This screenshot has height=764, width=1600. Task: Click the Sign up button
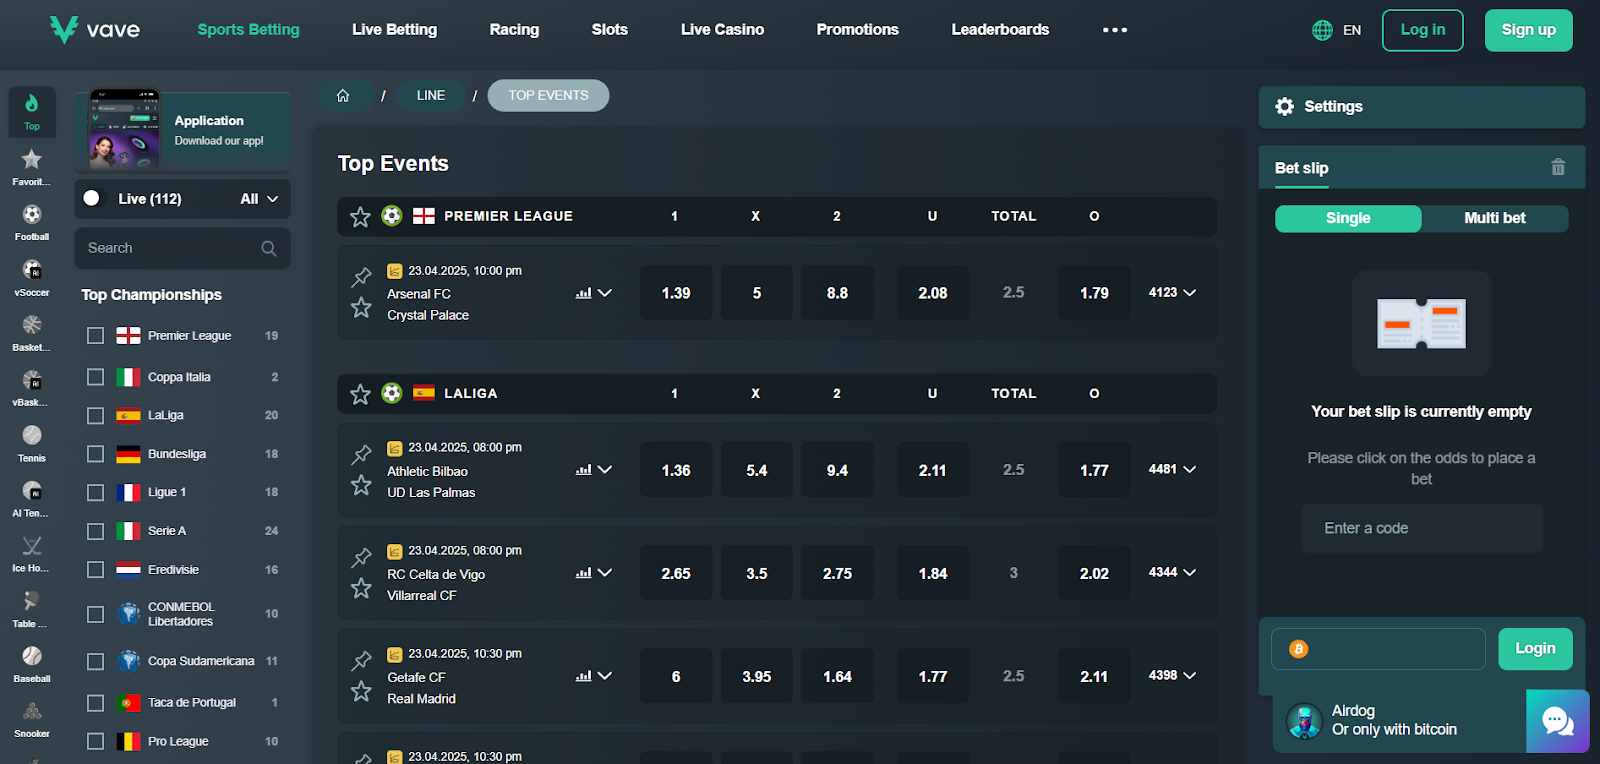[1529, 30]
